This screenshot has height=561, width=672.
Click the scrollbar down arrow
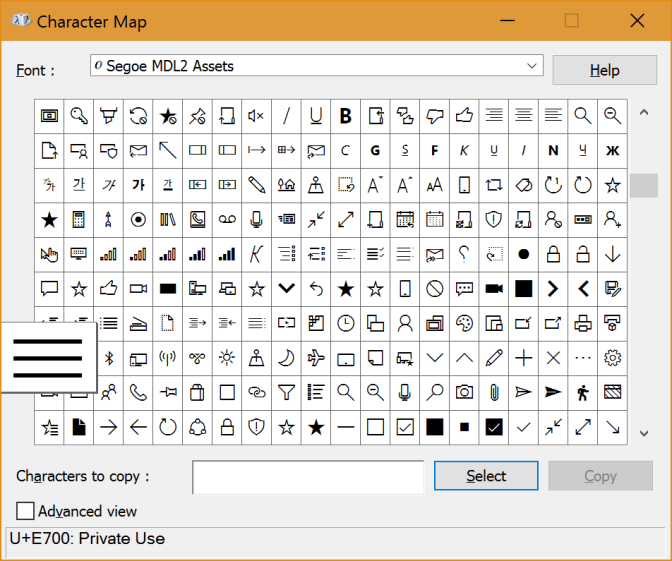(x=644, y=433)
